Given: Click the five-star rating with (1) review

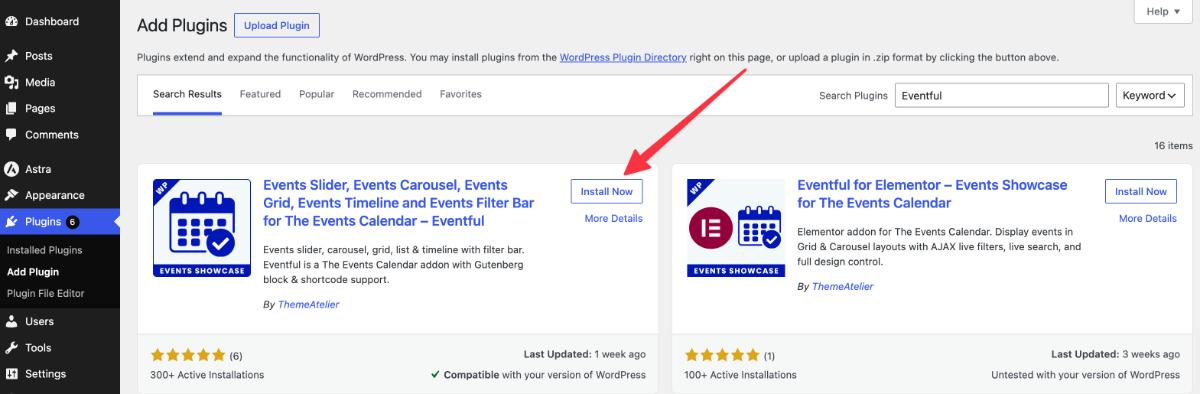Looking at the screenshot, I should click(x=730, y=355).
